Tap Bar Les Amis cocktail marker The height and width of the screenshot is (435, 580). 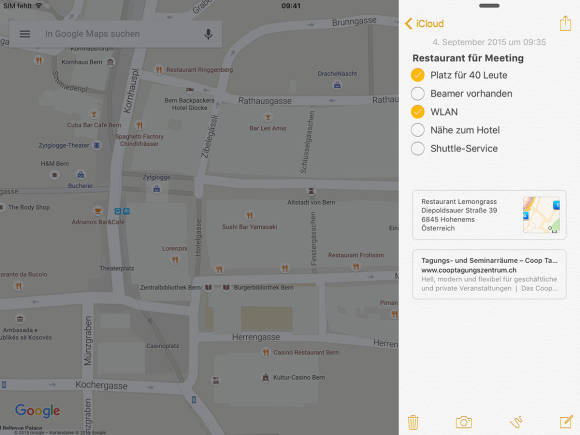click(268, 118)
